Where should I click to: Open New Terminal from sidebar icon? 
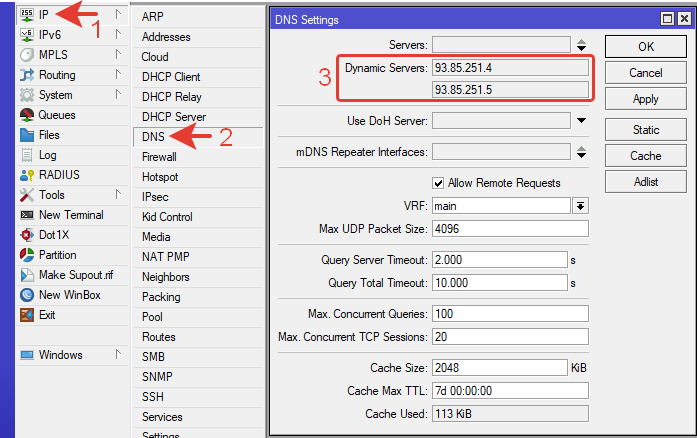point(27,215)
